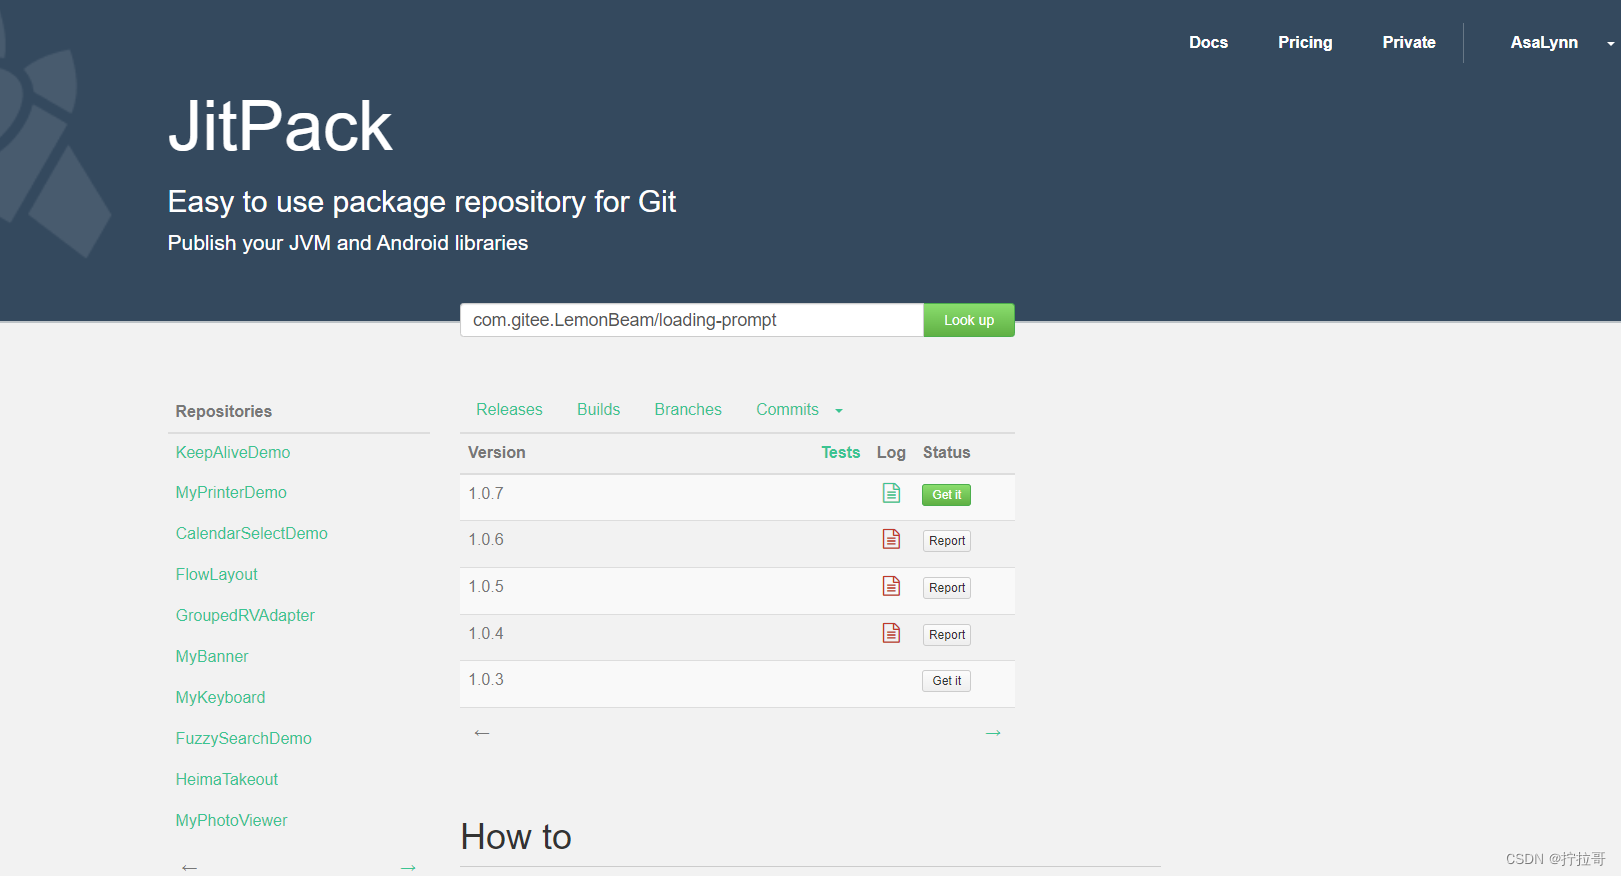The image size is (1621, 876).
Task: Click the How to section heading
Action: click(x=516, y=837)
